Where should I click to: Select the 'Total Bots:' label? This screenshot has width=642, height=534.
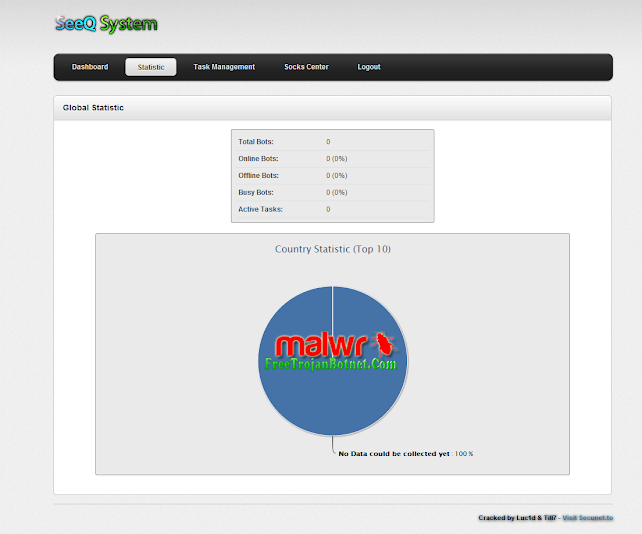(x=256, y=142)
